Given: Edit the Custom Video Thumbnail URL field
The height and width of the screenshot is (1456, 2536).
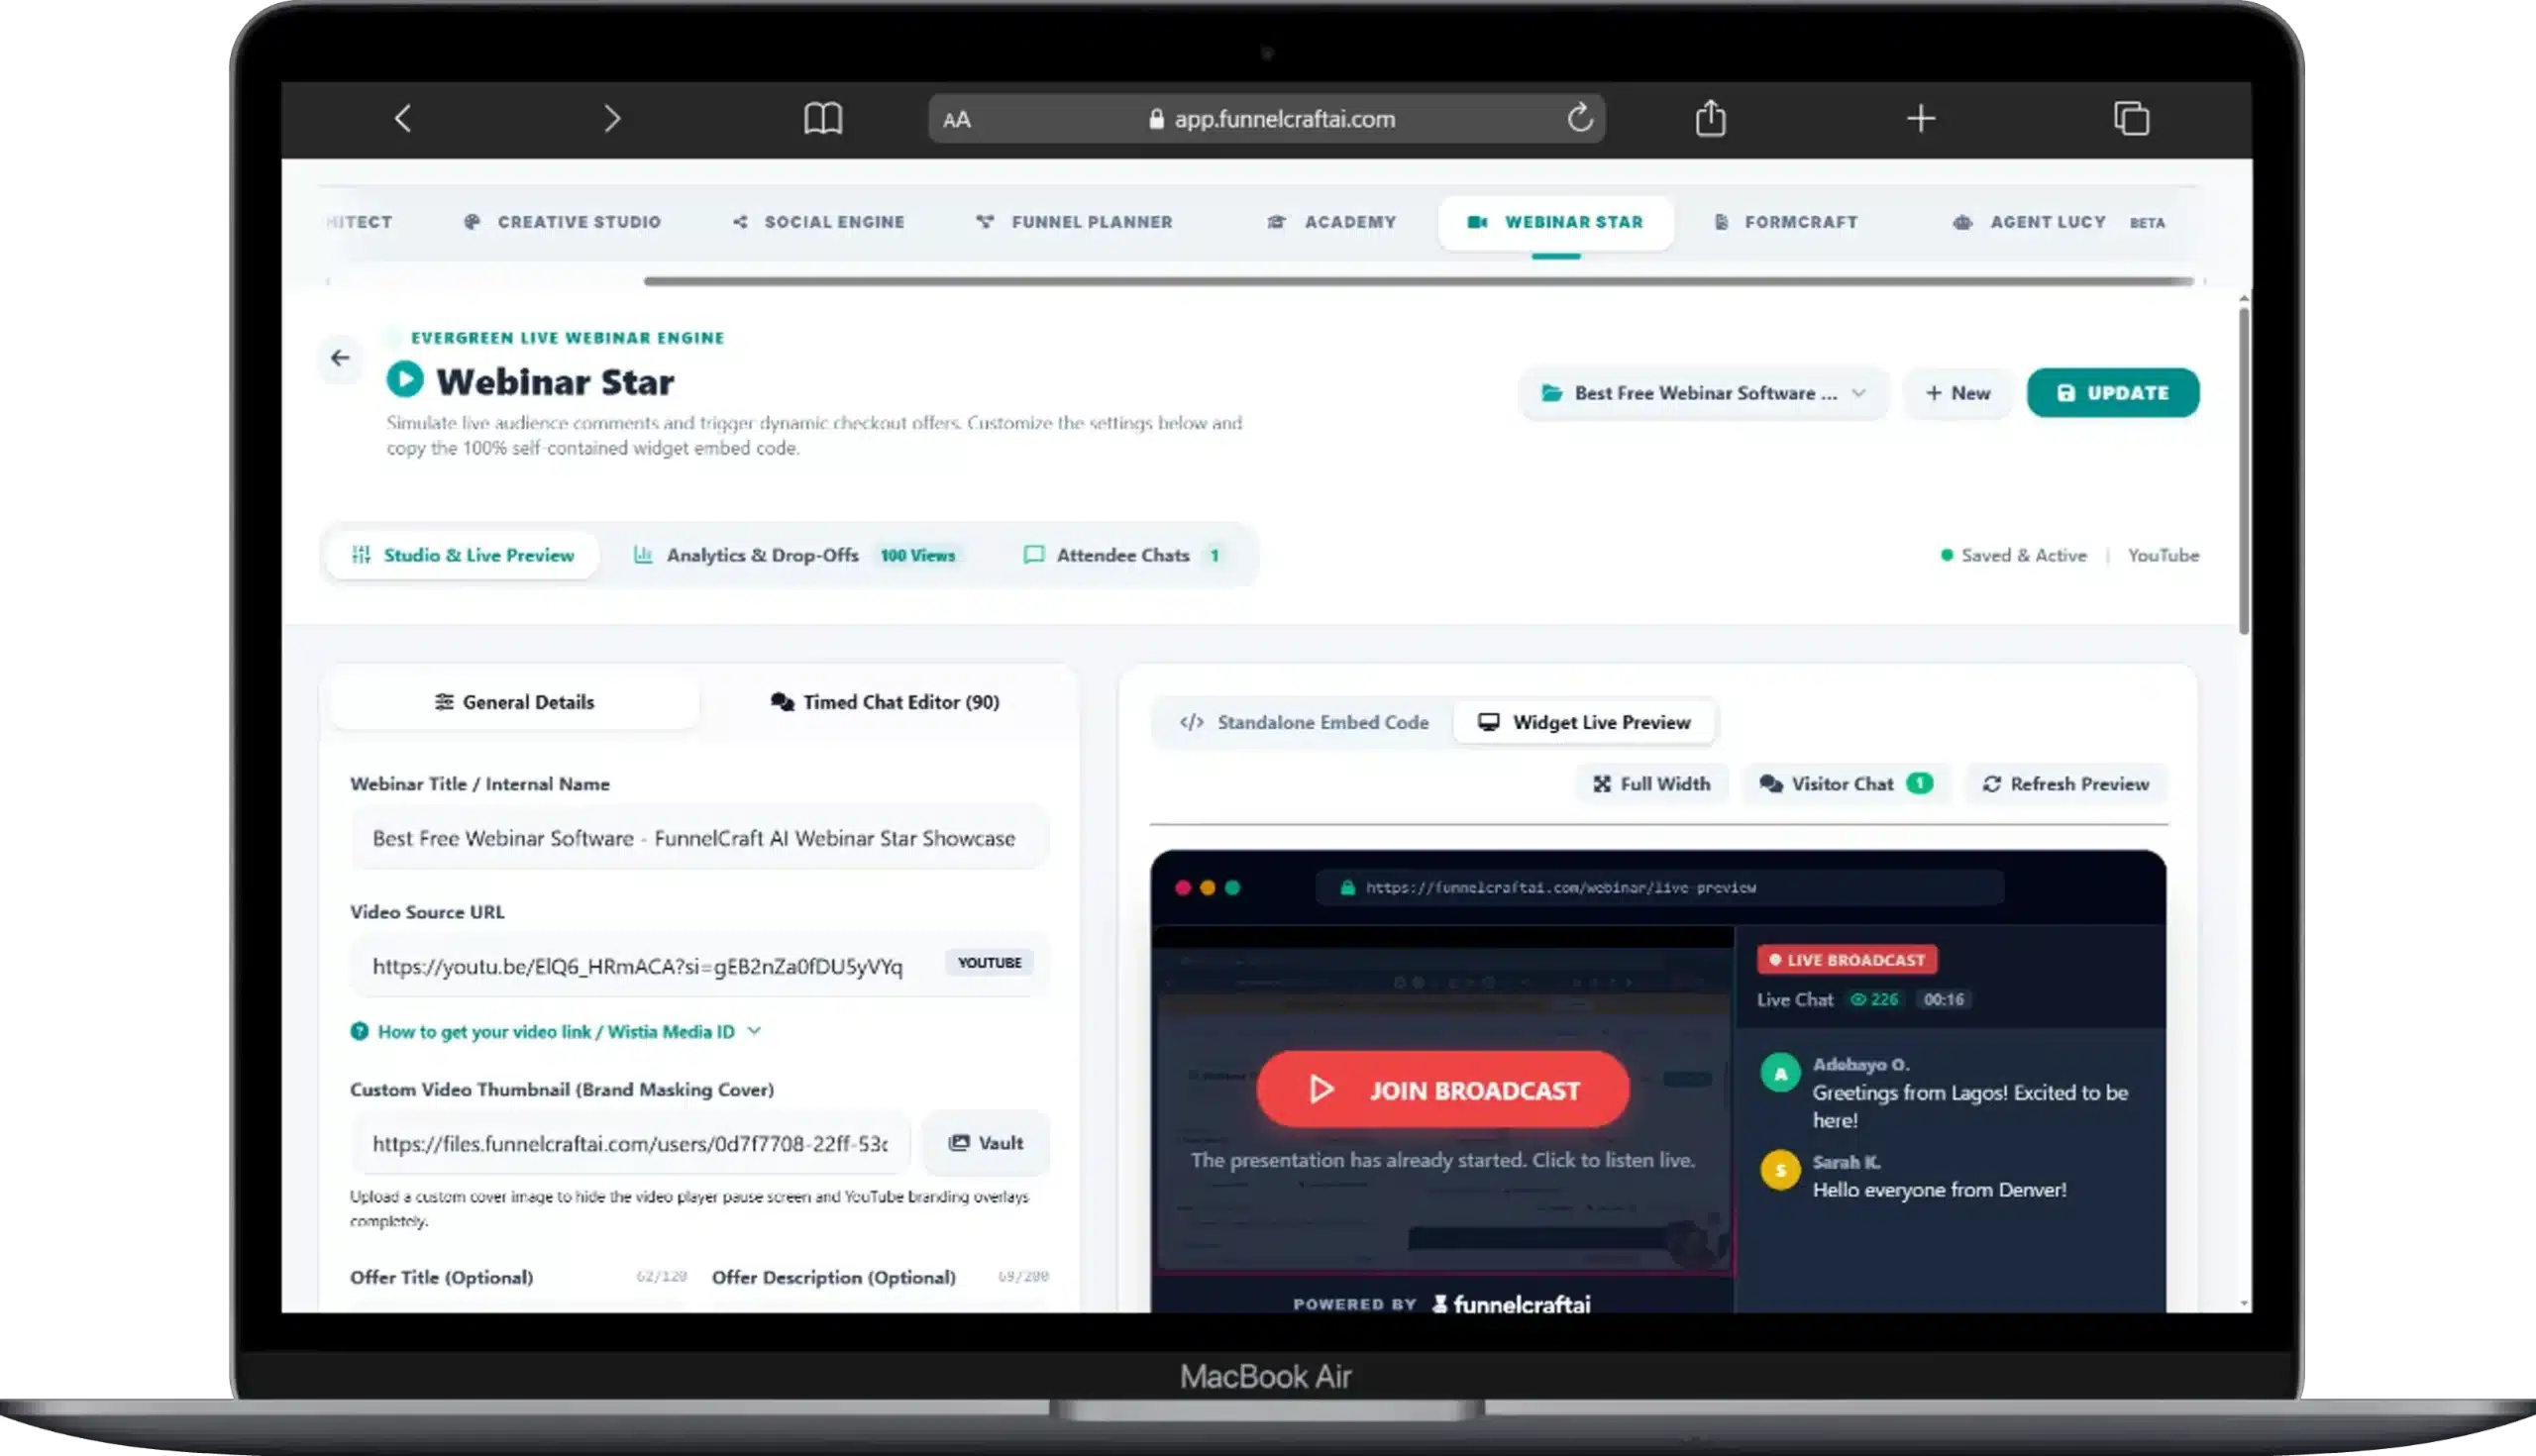Looking at the screenshot, I should click(x=631, y=1144).
